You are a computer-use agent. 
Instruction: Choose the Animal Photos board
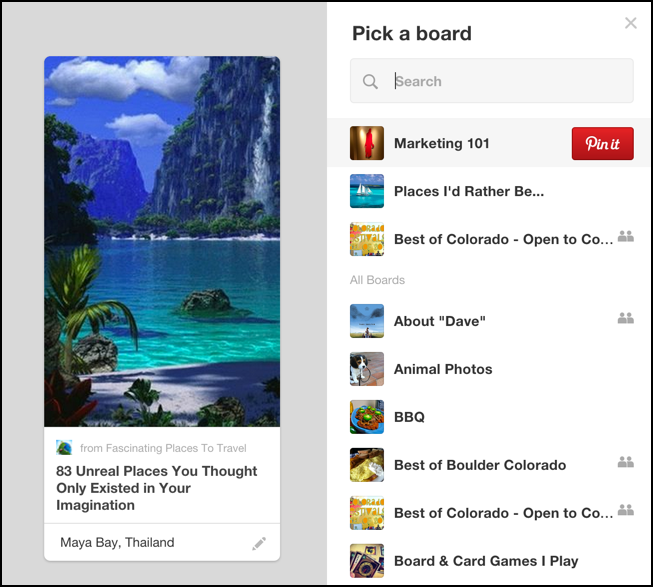coord(488,369)
